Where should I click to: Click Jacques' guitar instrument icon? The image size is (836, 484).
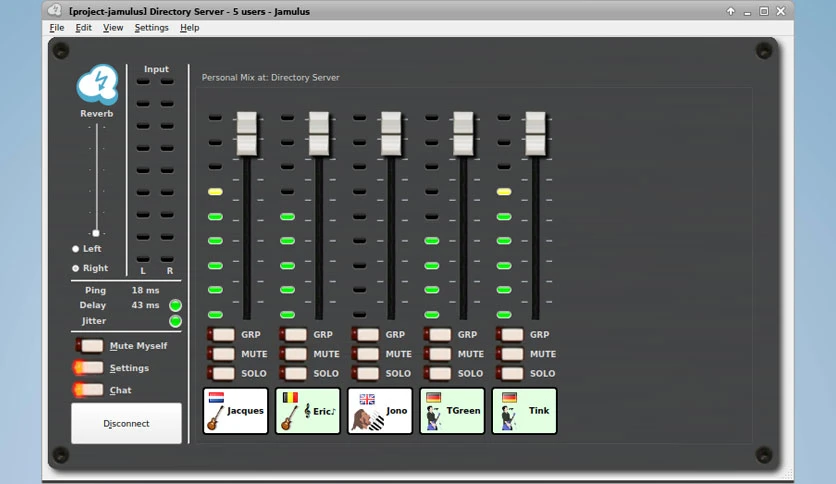click(215, 417)
